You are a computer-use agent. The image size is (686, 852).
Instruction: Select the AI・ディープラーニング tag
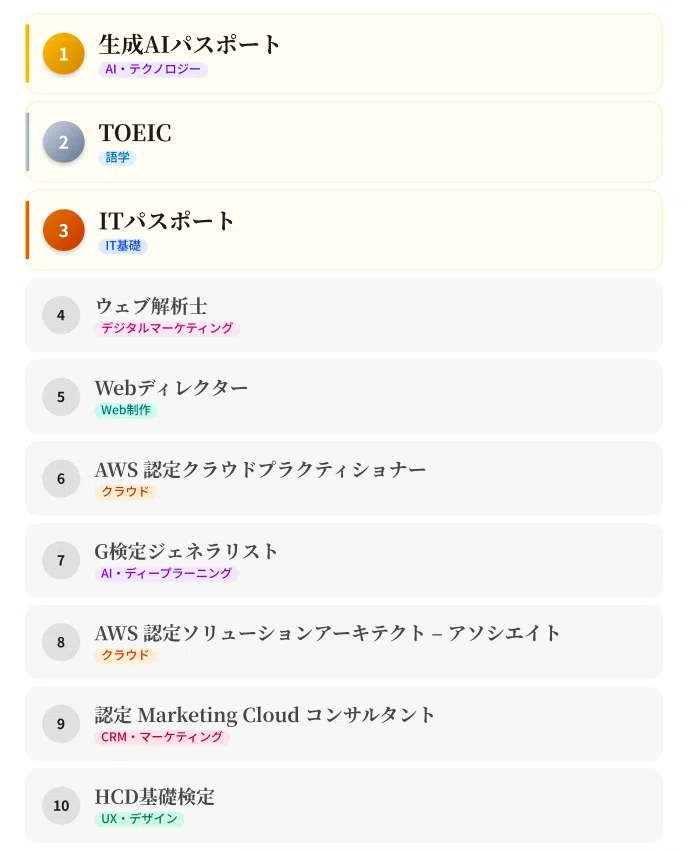(166, 573)
